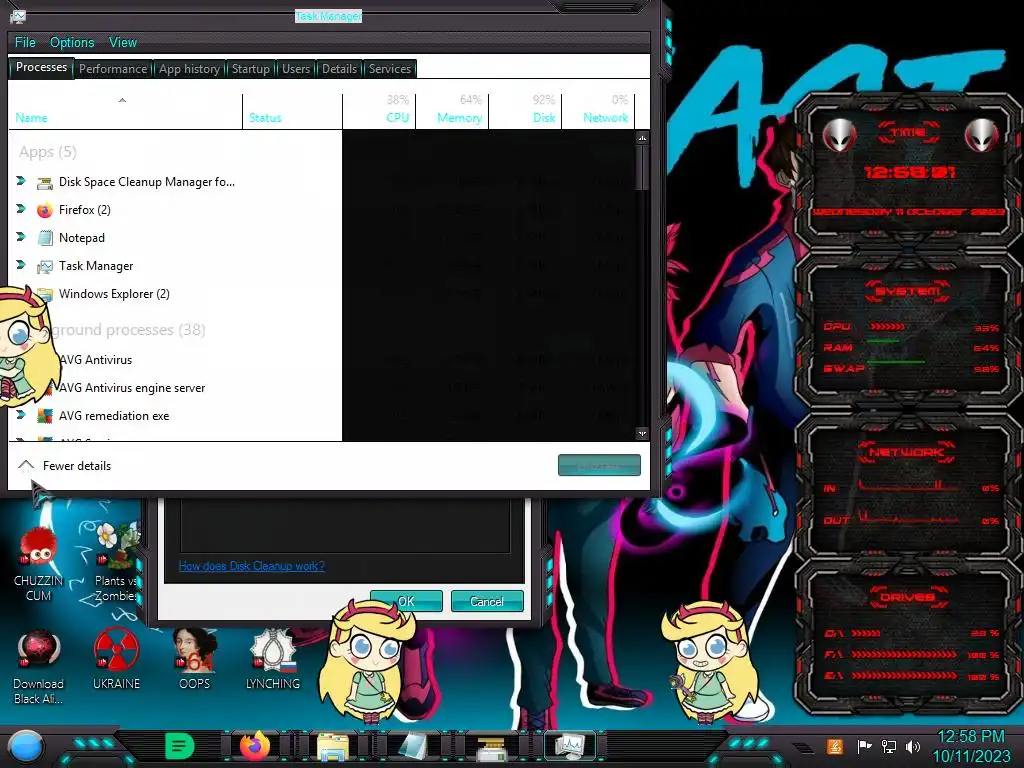
Task: Click the Disk Space Cleanup Manager process icon
Action: coord(44,183)
